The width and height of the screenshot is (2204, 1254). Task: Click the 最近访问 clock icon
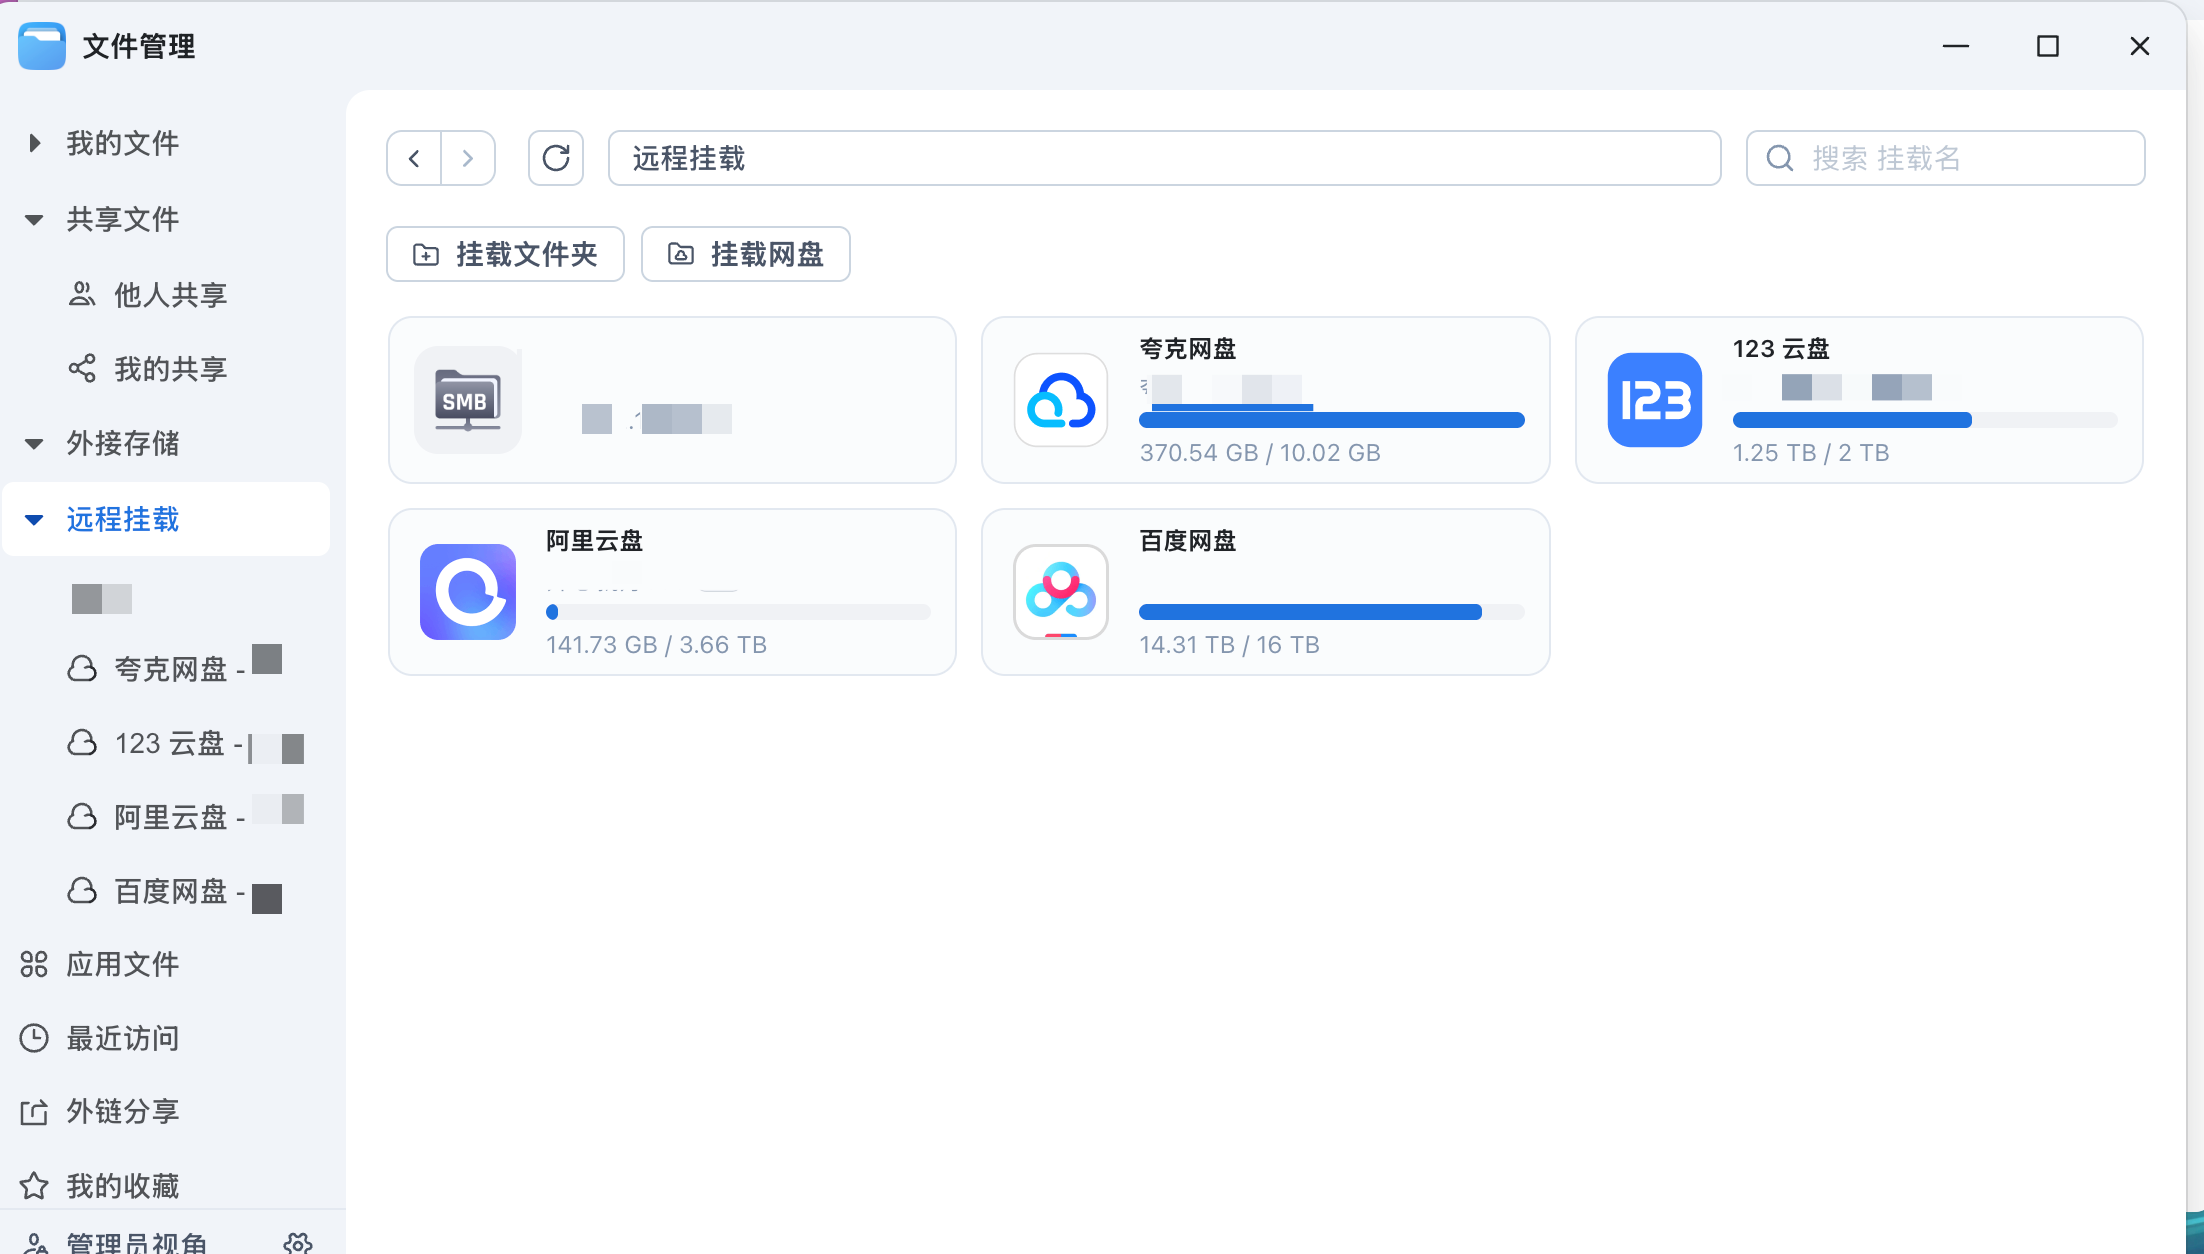coord(34,1038)
